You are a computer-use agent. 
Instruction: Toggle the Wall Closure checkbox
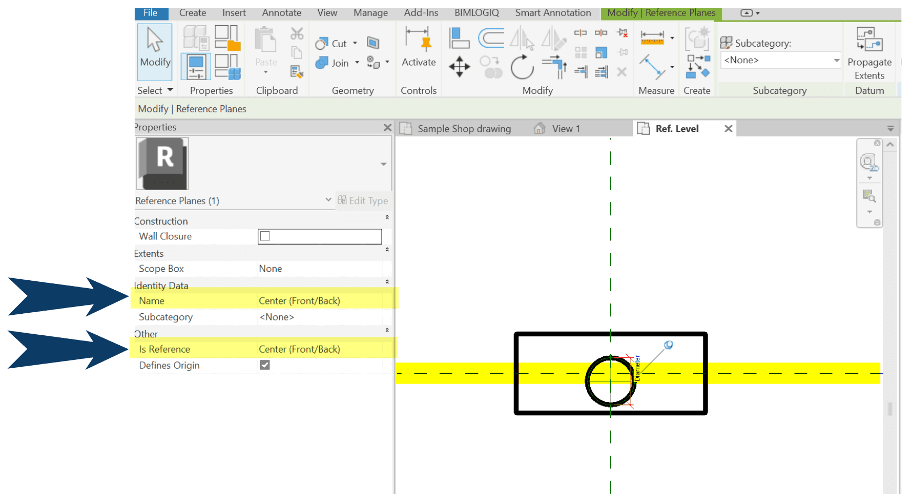coord(265,236)
